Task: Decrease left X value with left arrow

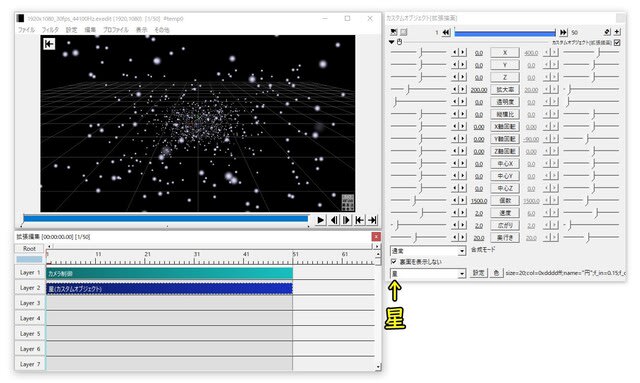Action: tap(455, 52)
